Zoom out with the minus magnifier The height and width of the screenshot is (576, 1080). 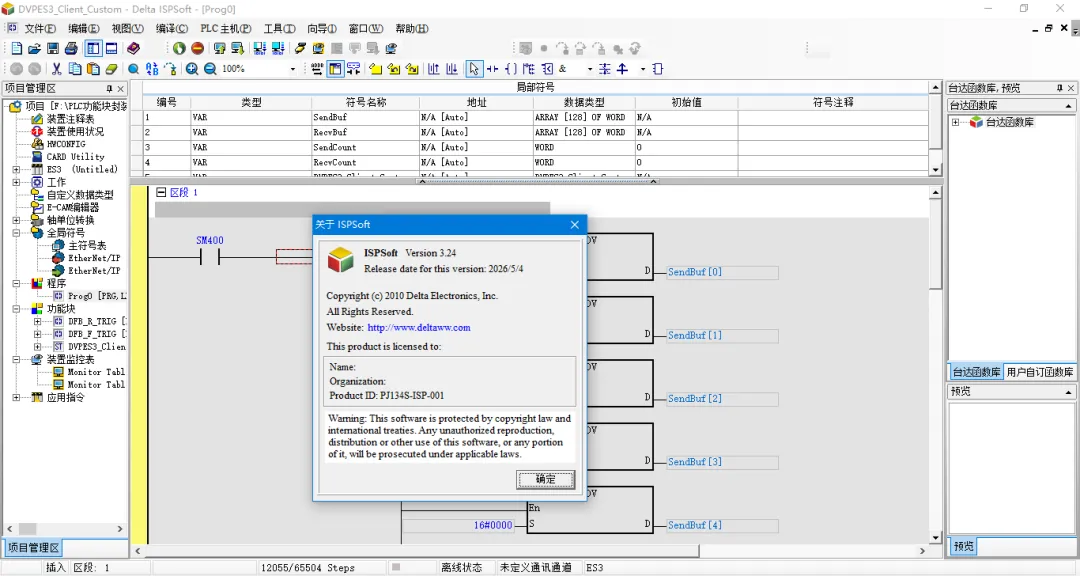tap(210, 69)
